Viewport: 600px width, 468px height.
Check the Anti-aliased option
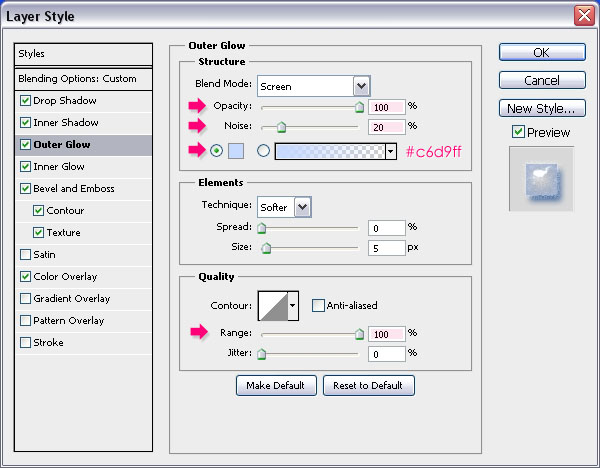(x=318, y=305)
